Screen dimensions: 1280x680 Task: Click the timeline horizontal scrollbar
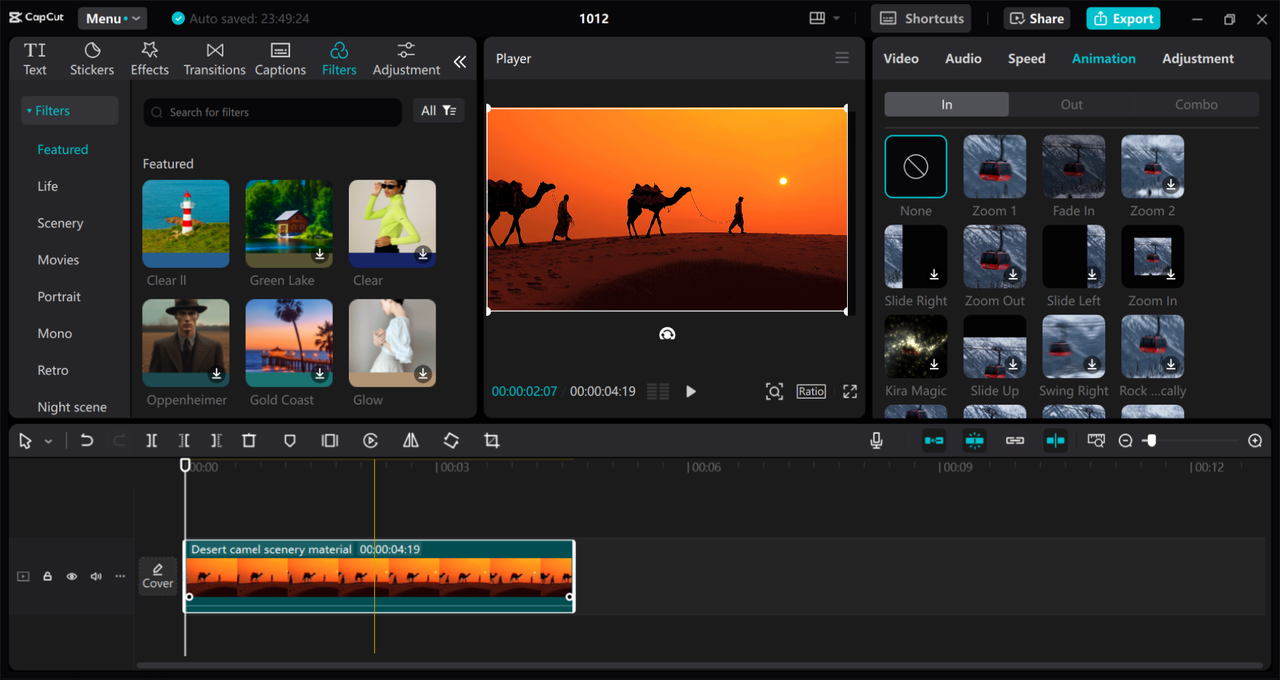click(700, 665)
